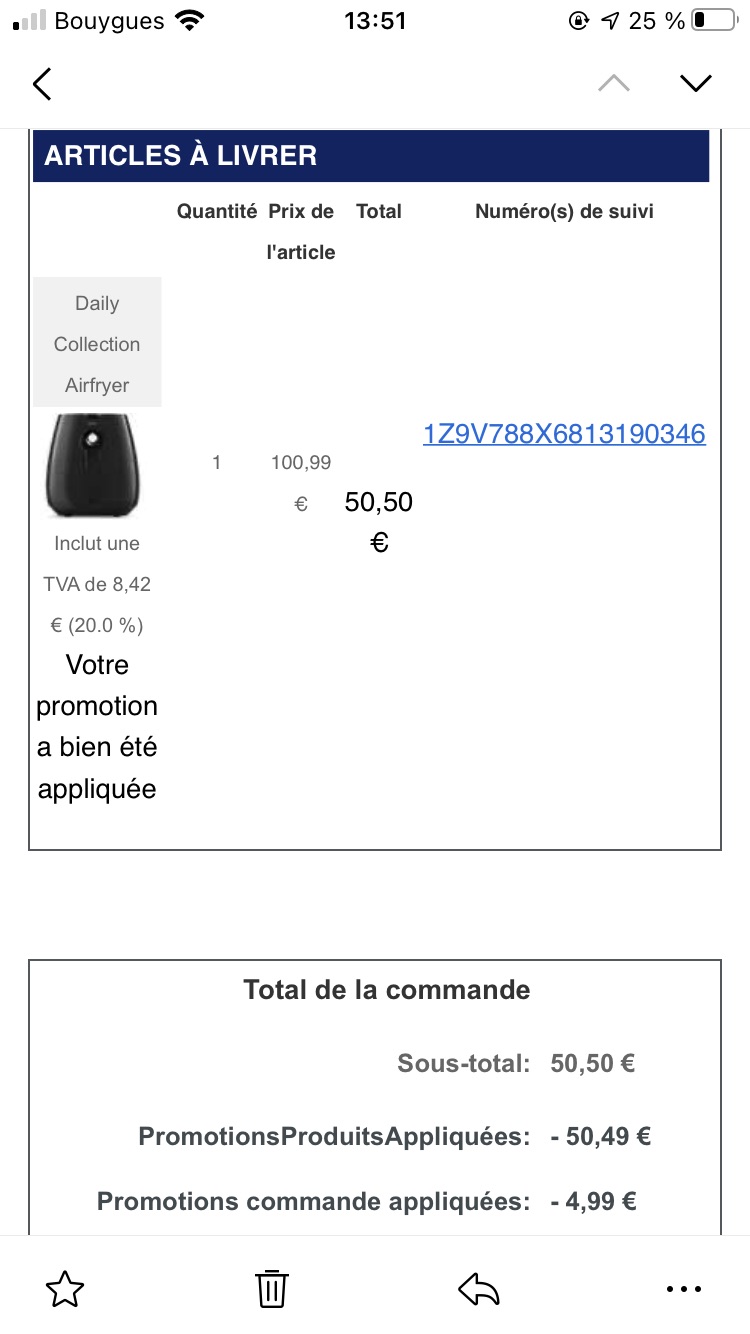The height and width of the screenshot is (1334, 750).
Task: Reply using the curved arrow icon
Action: coord(479,1289)
